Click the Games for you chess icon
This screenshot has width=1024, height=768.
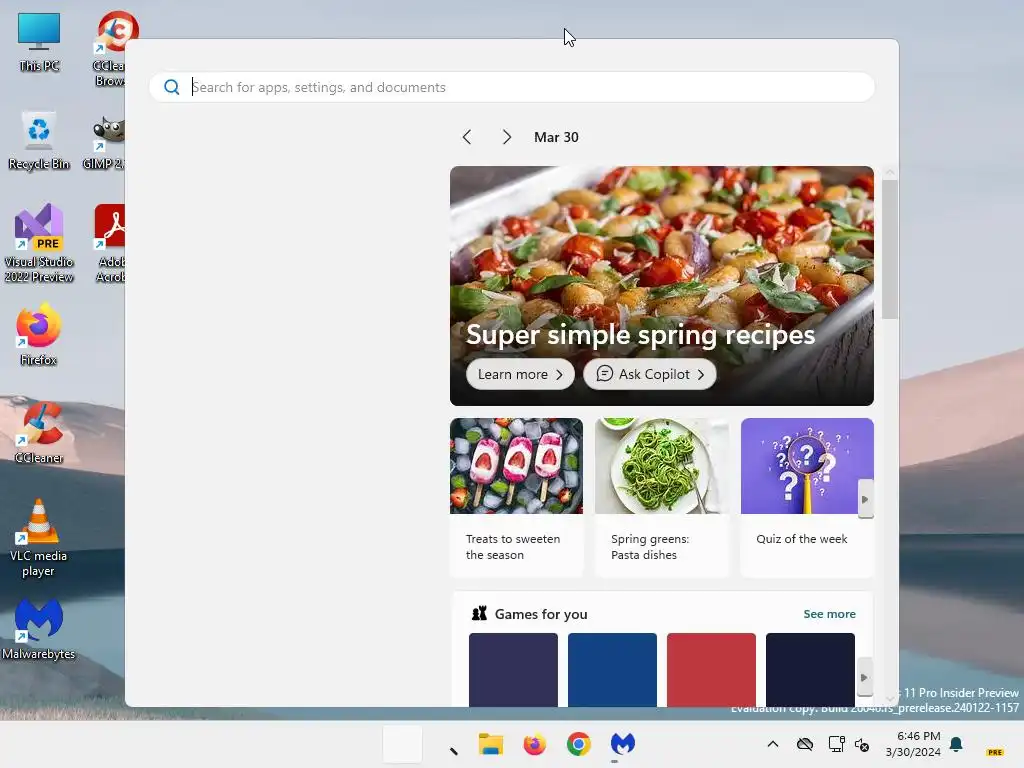[479, 613]
